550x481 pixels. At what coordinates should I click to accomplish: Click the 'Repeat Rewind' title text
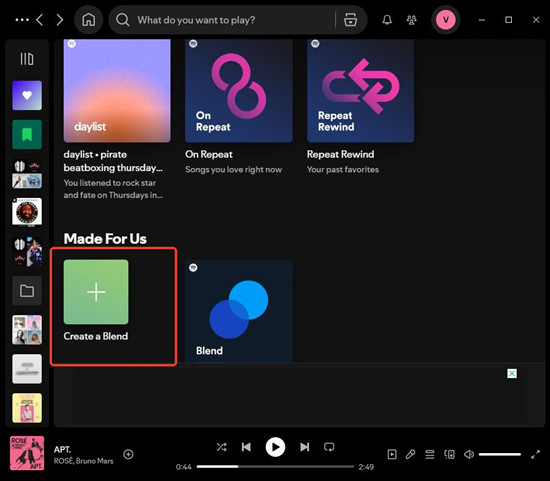341,154
